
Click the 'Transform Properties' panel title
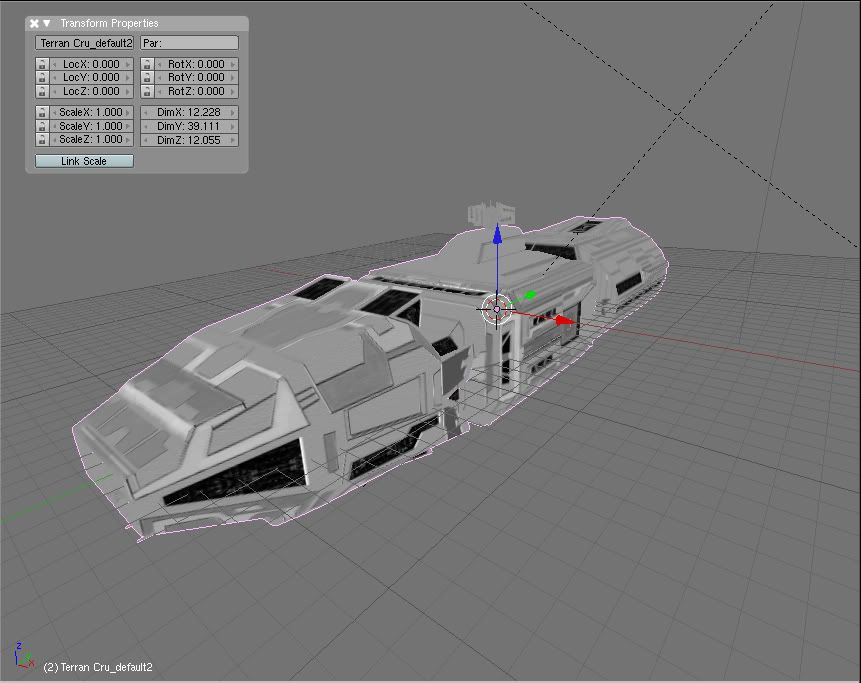109,23
